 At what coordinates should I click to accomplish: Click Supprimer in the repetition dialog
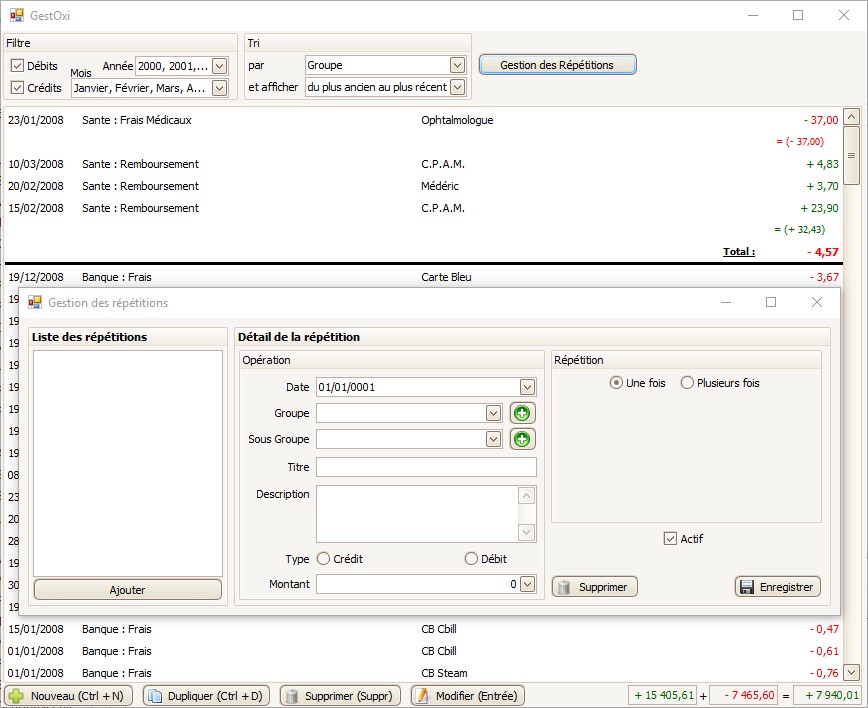595,587
